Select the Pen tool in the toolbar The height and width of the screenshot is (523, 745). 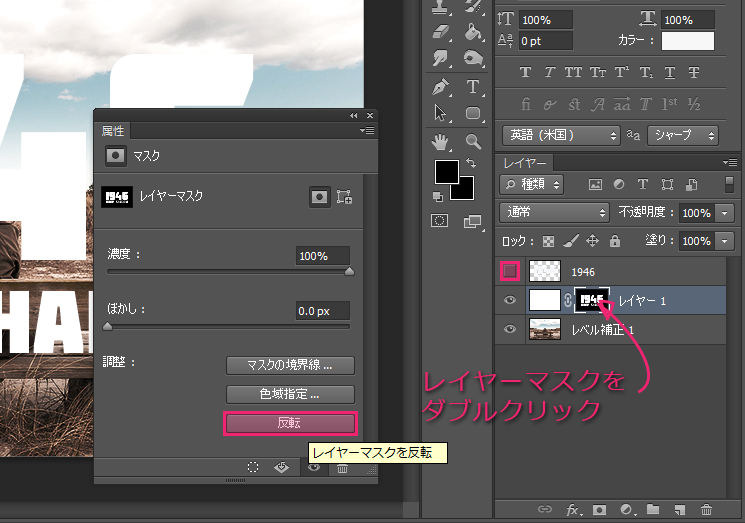(440, 87)
